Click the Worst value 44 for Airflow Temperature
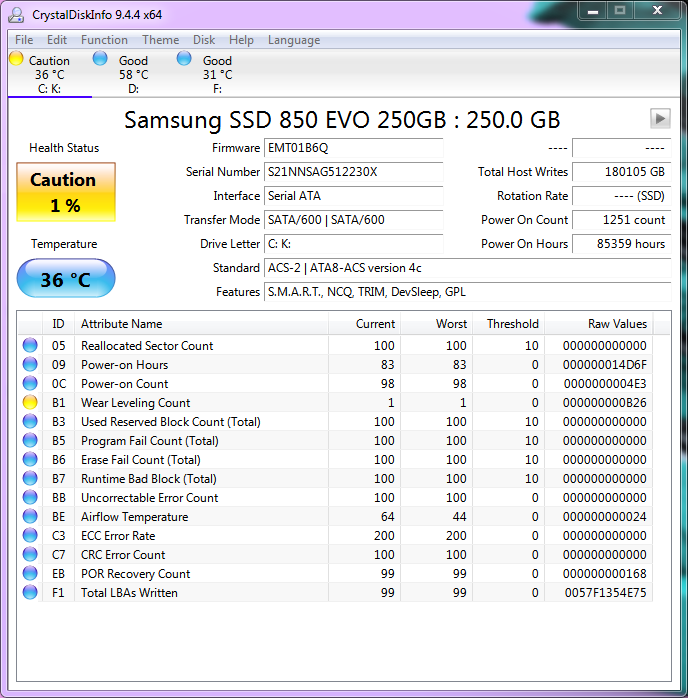This screenshot has width=688, height=698. point(459,516)
